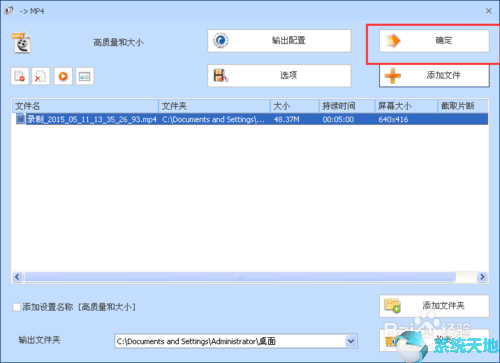Click the 确定 confirm button
Screen dimensions: 500x363
click(x=434, y=41)
